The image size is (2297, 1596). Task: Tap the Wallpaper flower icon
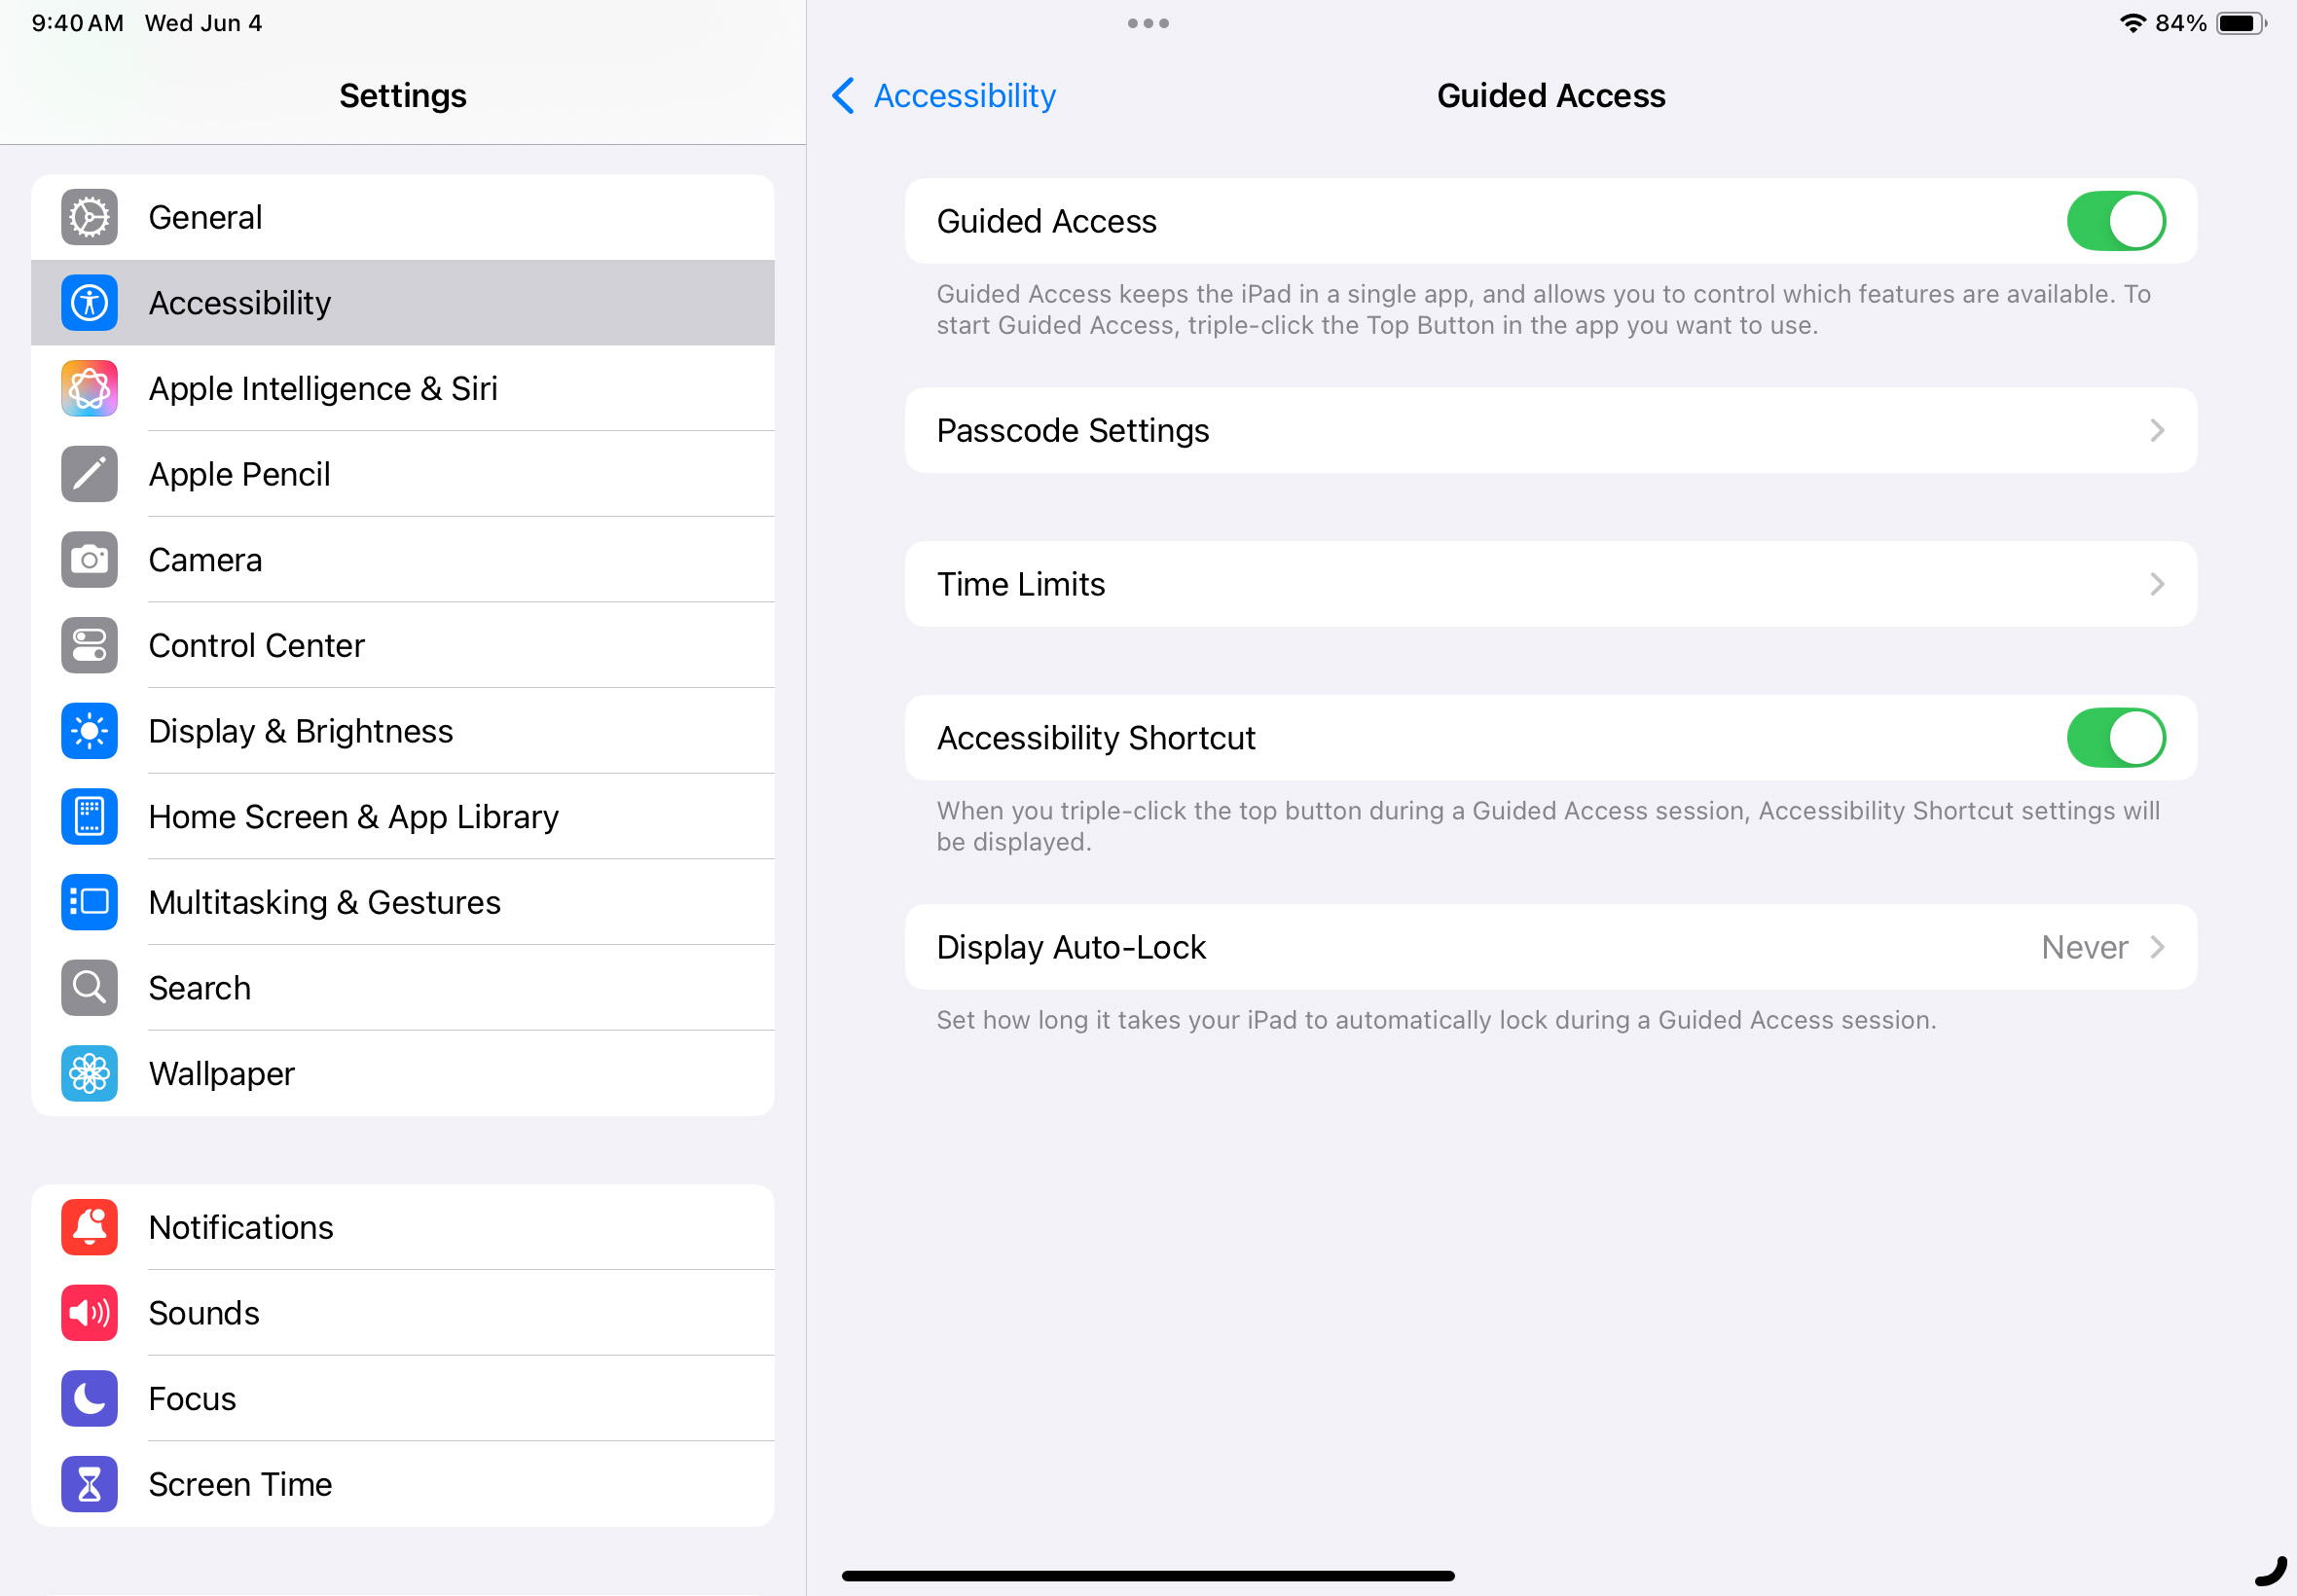[89, 1074]
